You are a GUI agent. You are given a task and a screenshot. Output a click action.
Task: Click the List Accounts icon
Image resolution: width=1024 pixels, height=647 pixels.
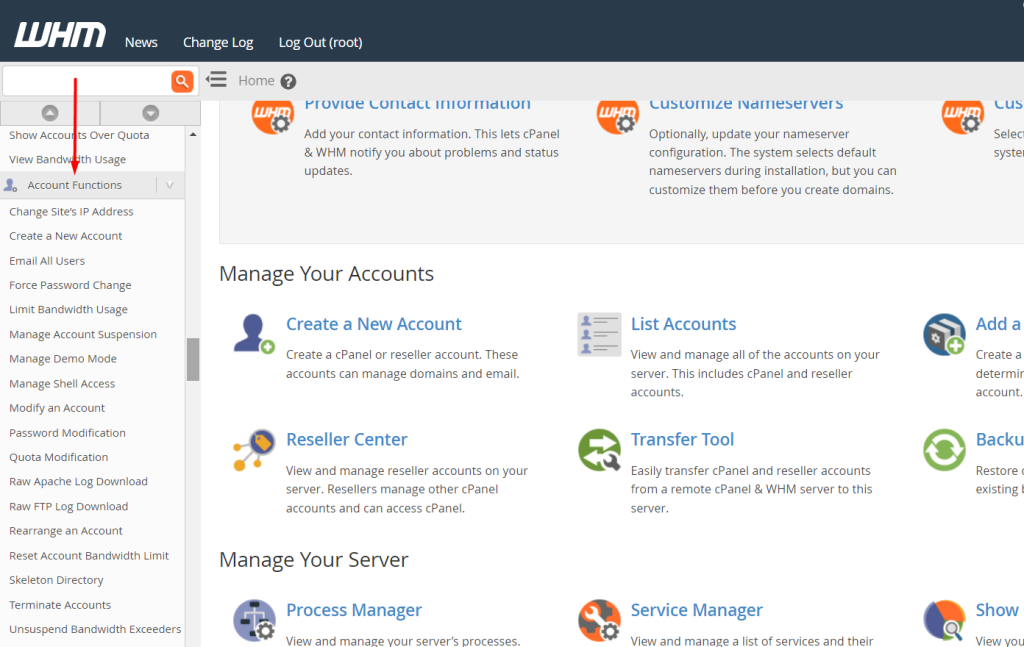pos(599,334)
